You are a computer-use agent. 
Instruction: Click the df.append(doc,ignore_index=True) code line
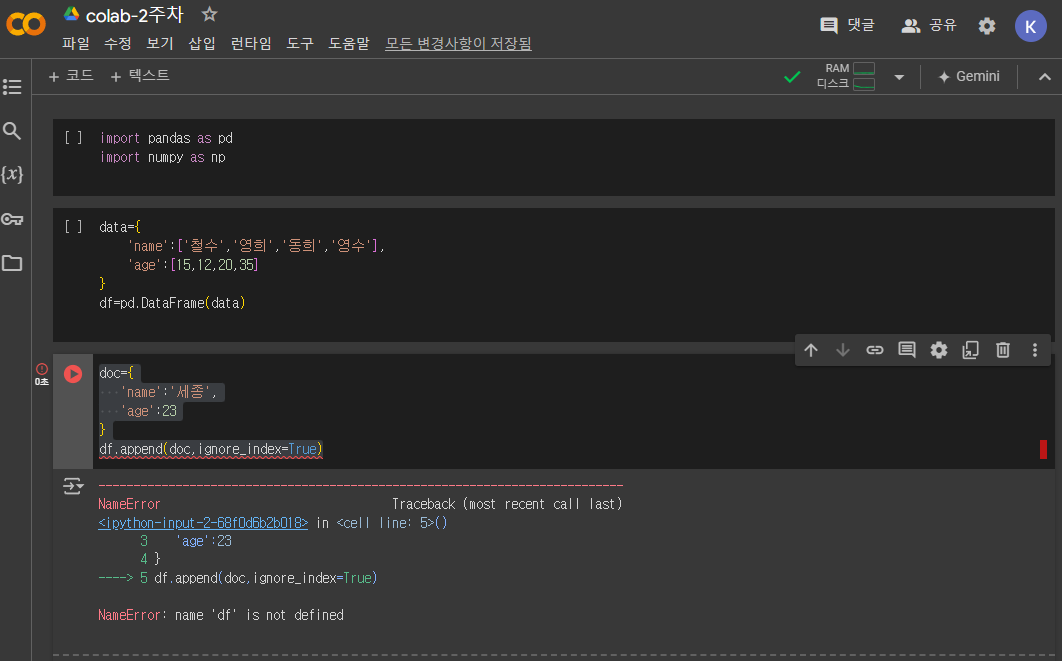(211, 449)
